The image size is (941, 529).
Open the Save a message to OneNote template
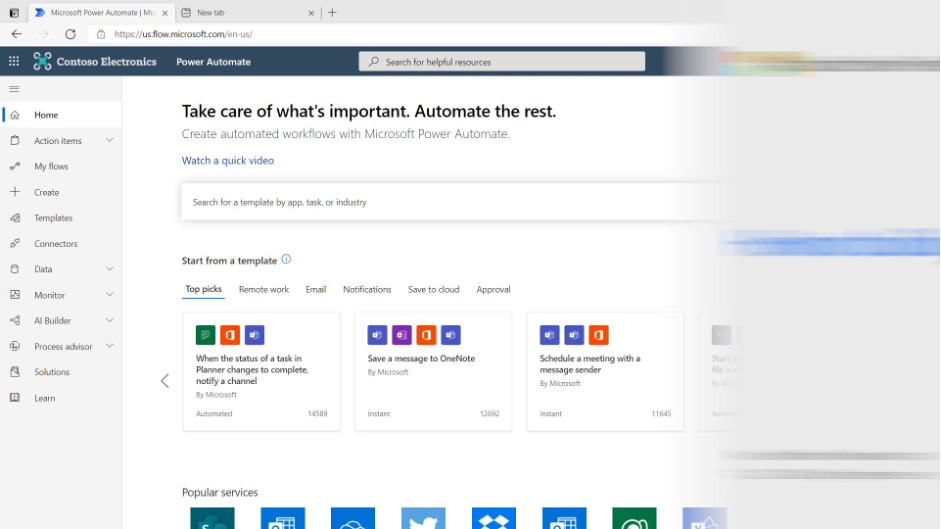click(x=433, y=371)
